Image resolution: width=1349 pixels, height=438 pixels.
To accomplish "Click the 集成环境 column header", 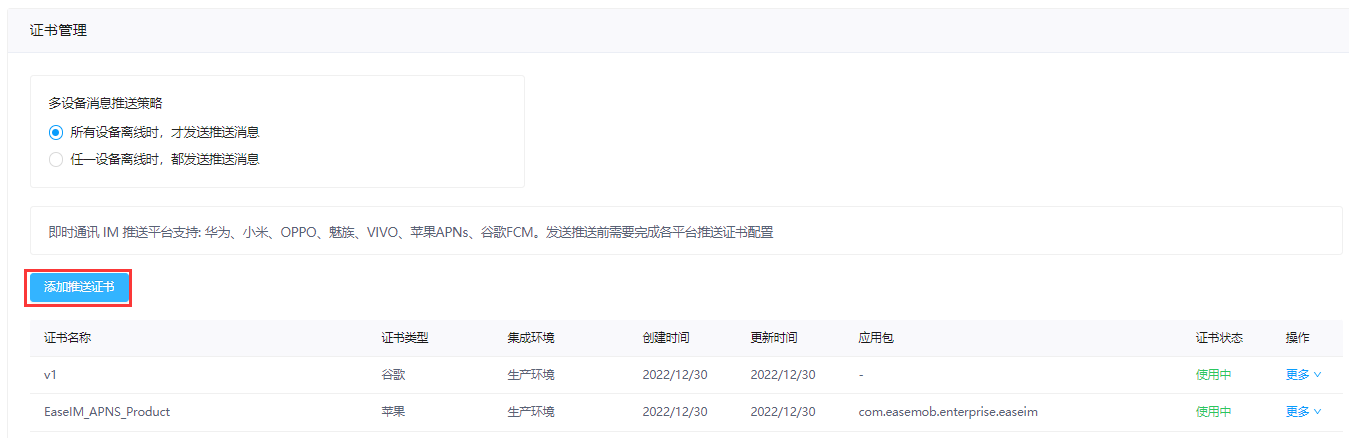I will [531, 338].
